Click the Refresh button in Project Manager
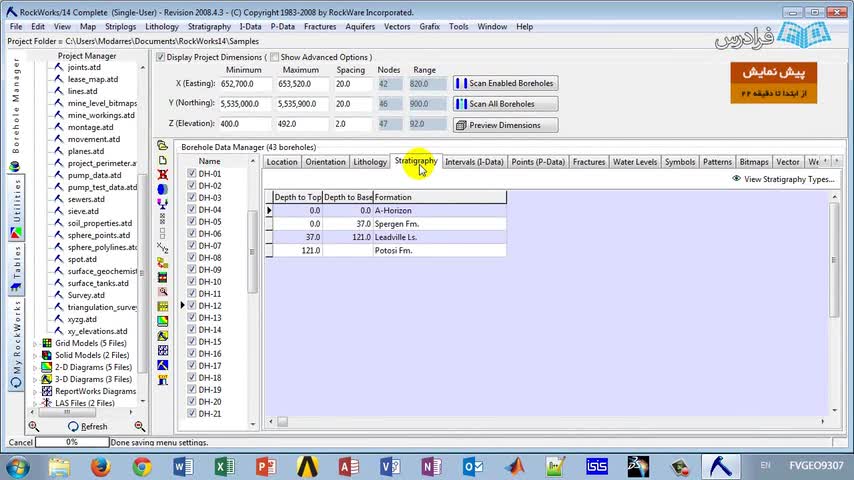 87,426
